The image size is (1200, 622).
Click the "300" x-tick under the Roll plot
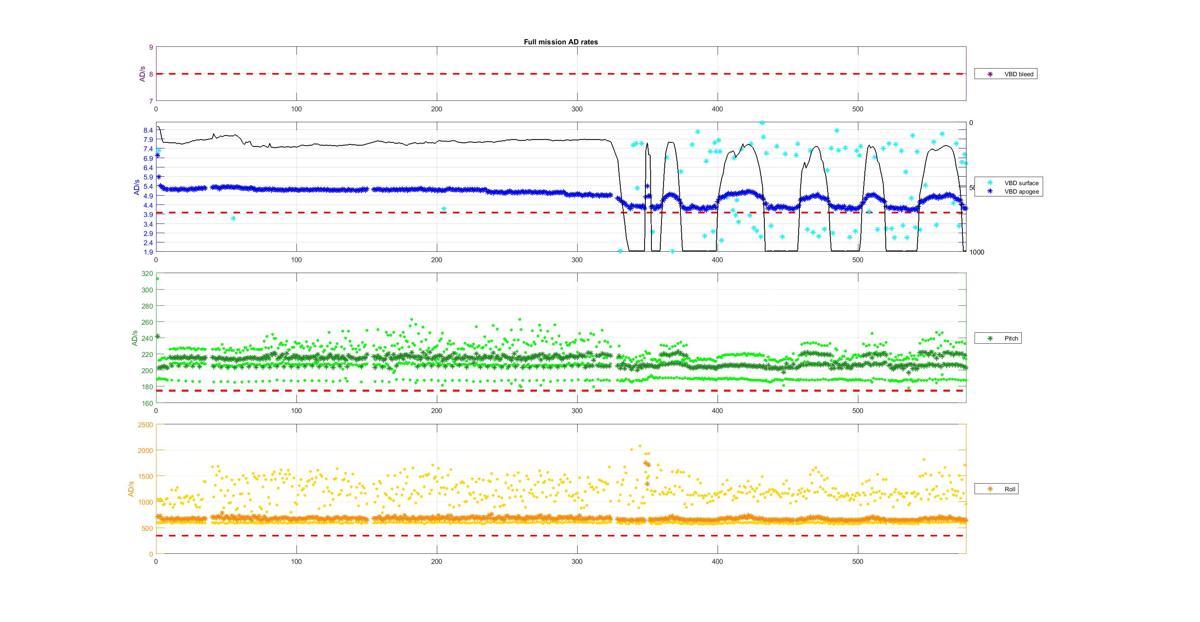tap(577, 562)
